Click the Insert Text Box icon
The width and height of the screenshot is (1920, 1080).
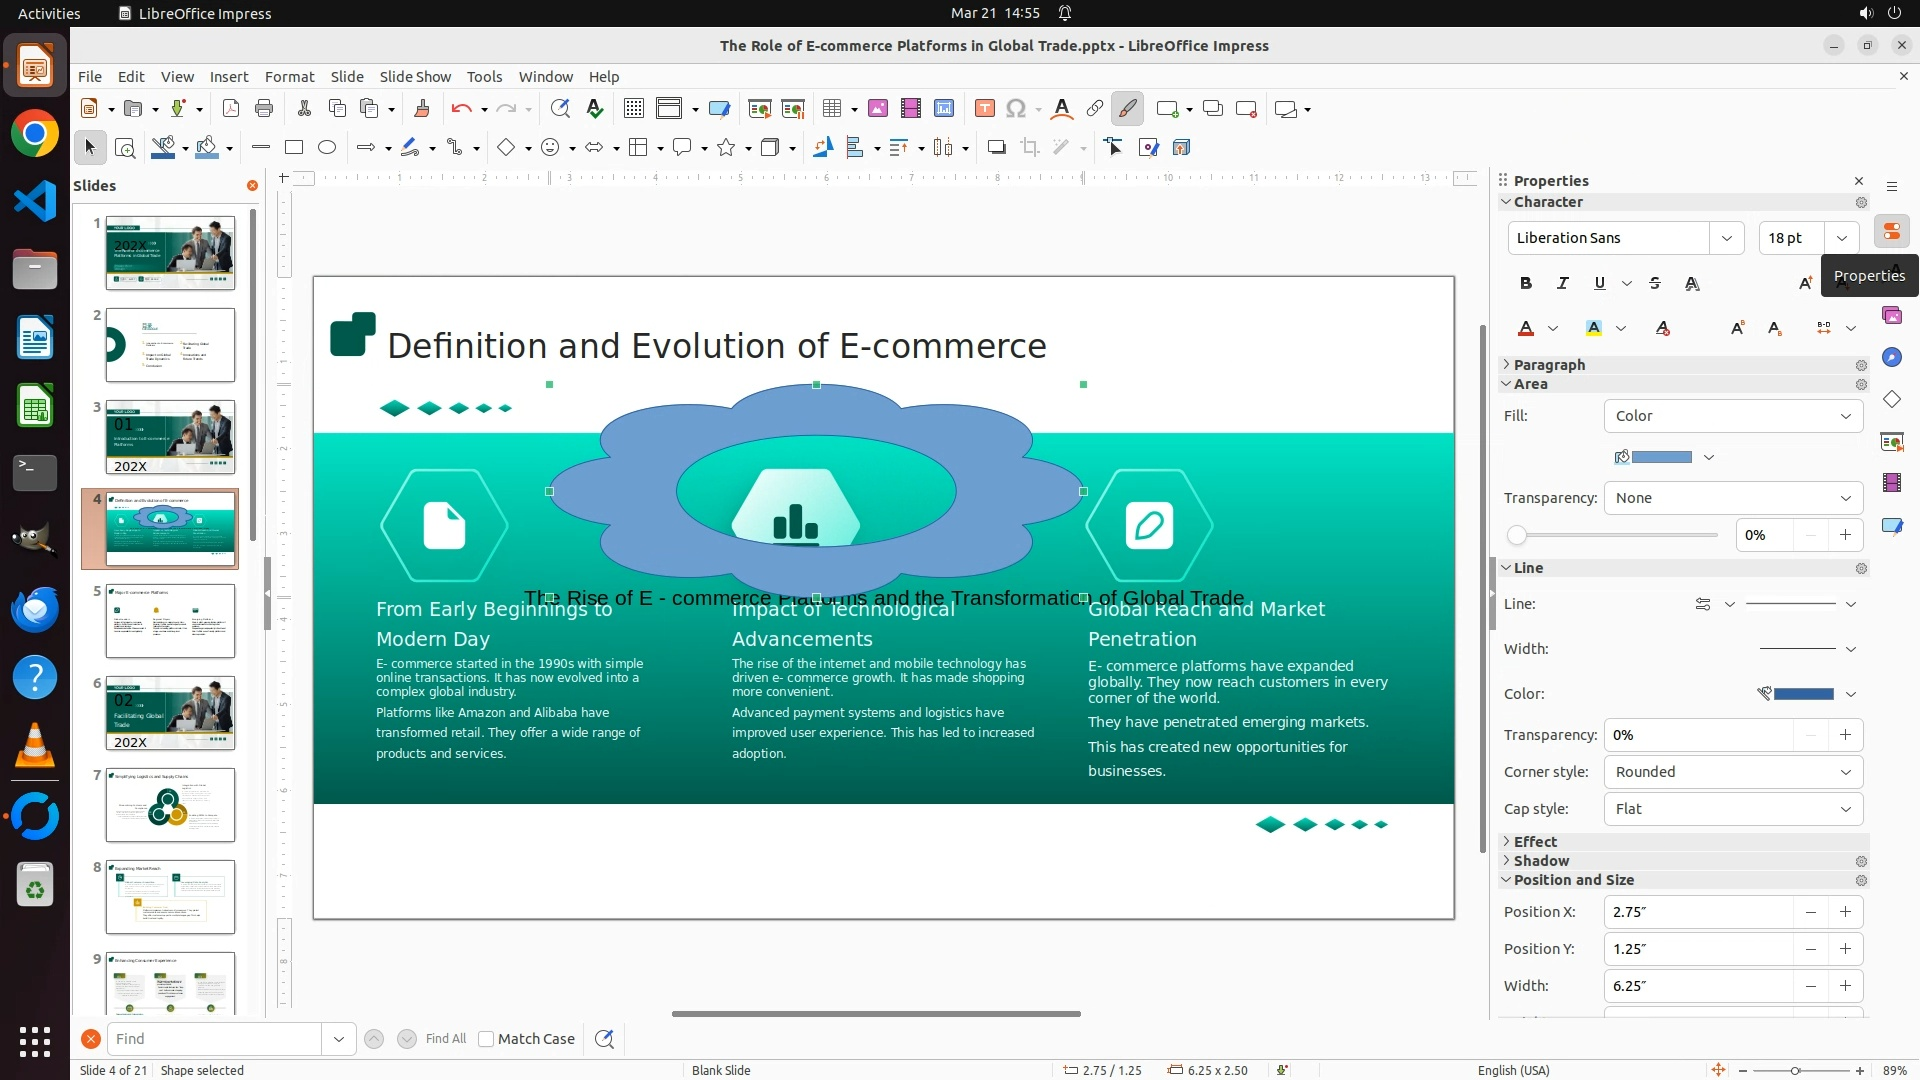click(984, 109)
